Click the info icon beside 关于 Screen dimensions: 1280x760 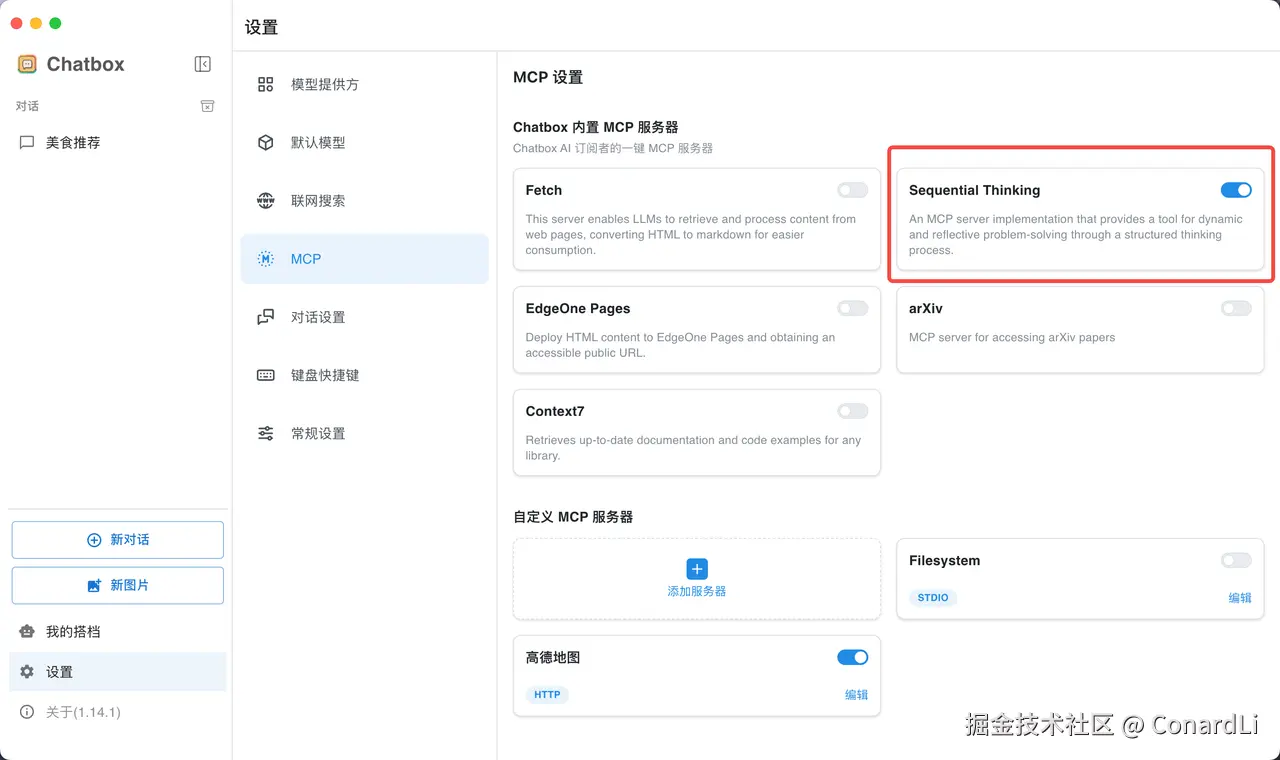(27, 712)
